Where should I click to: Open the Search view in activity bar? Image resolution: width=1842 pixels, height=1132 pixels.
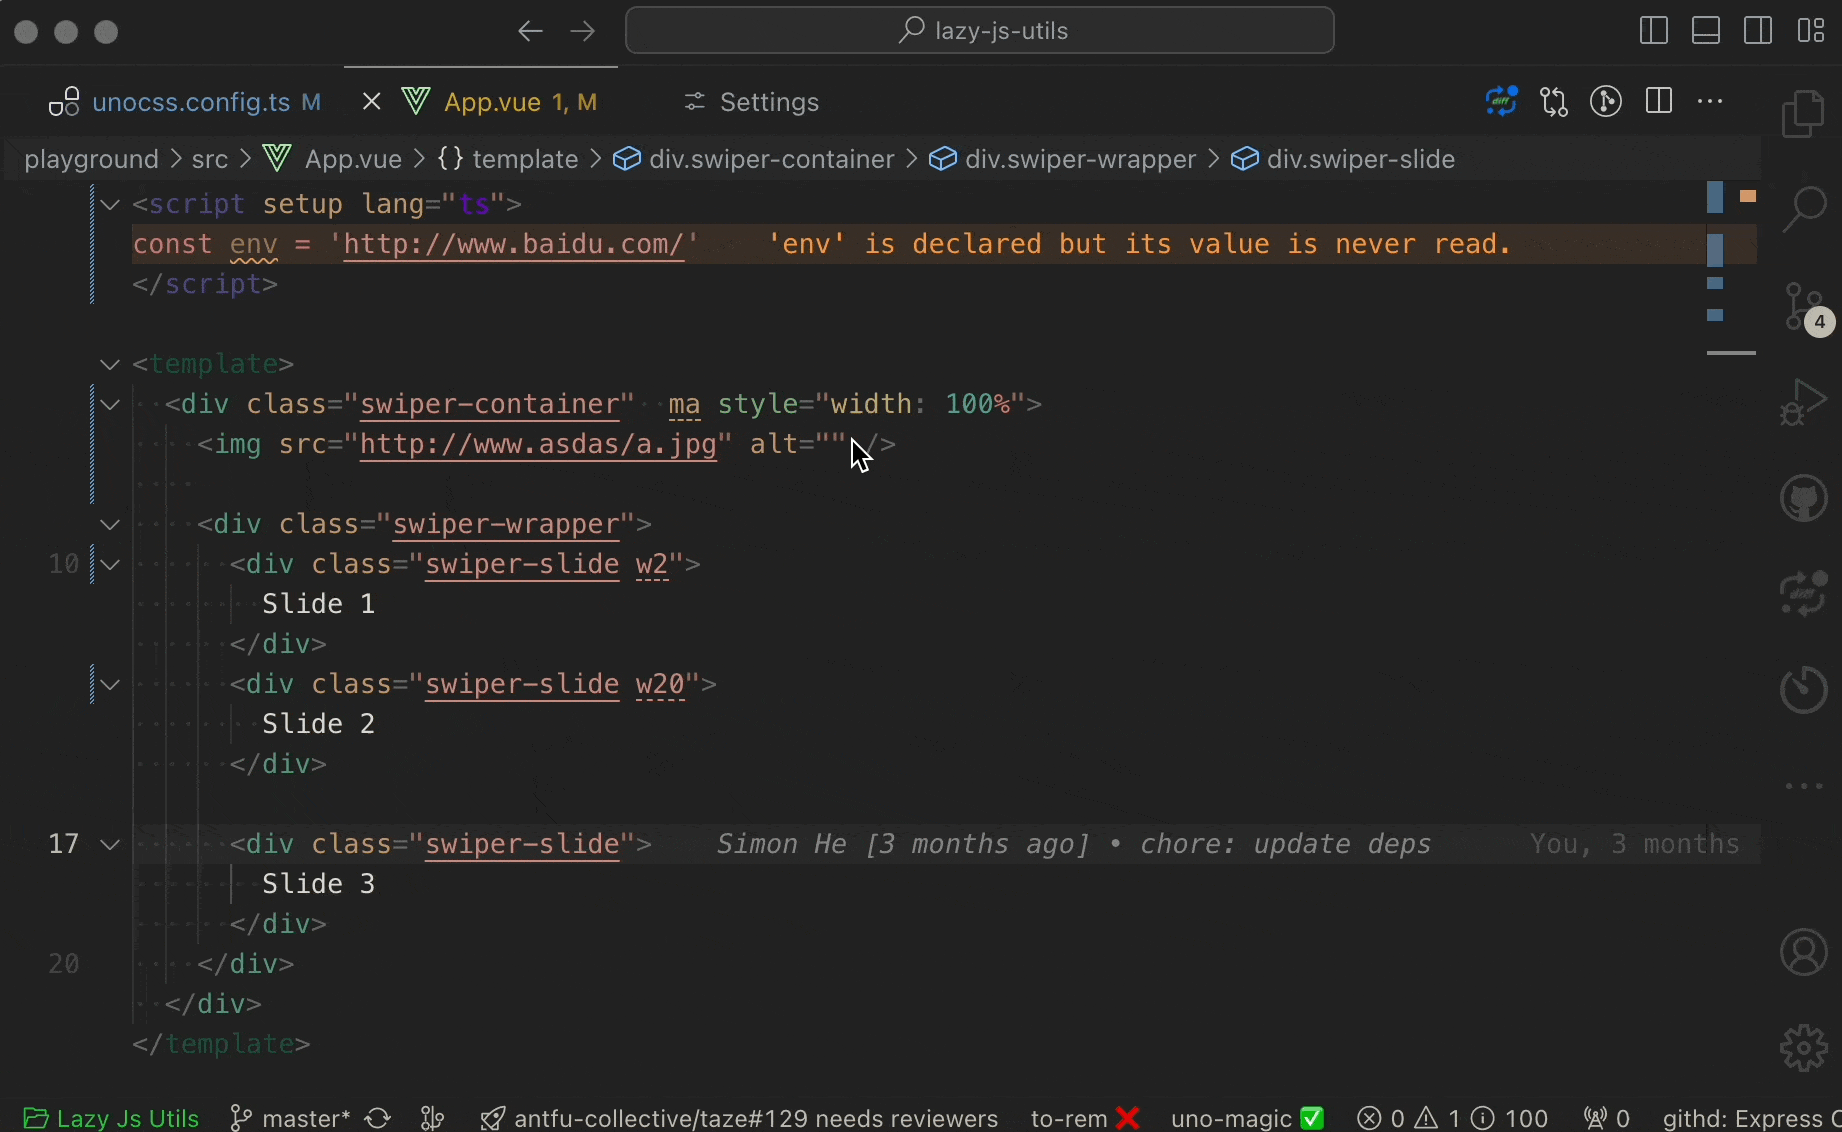pos(1804,209)
